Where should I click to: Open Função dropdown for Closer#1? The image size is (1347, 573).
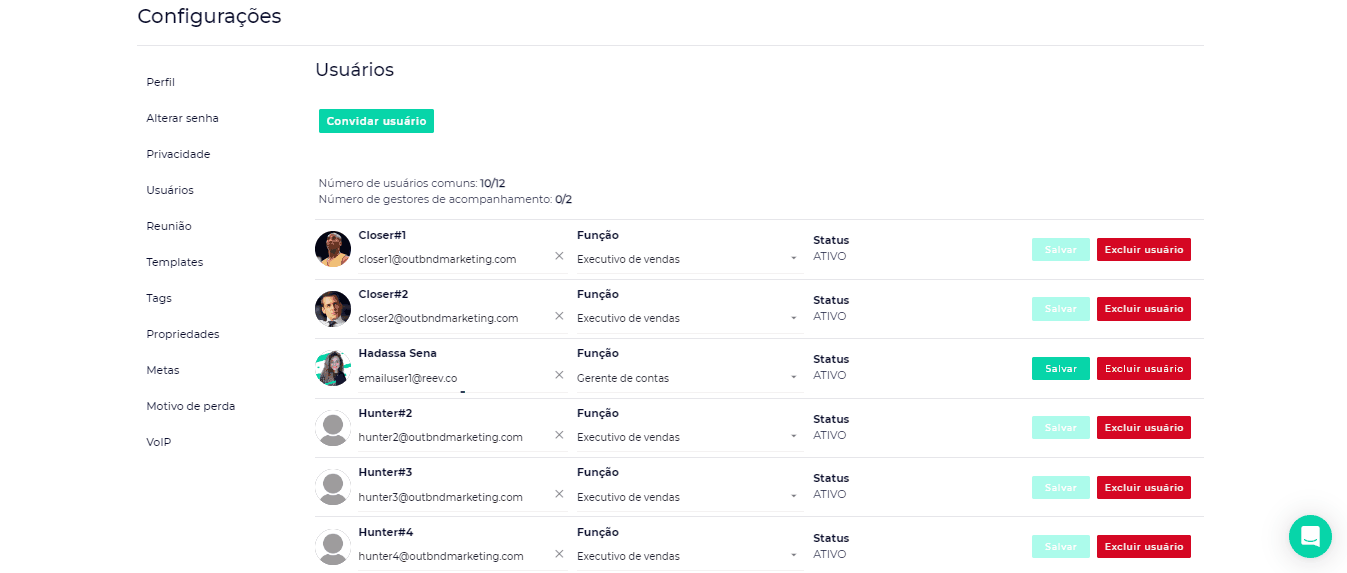(689, 259)
